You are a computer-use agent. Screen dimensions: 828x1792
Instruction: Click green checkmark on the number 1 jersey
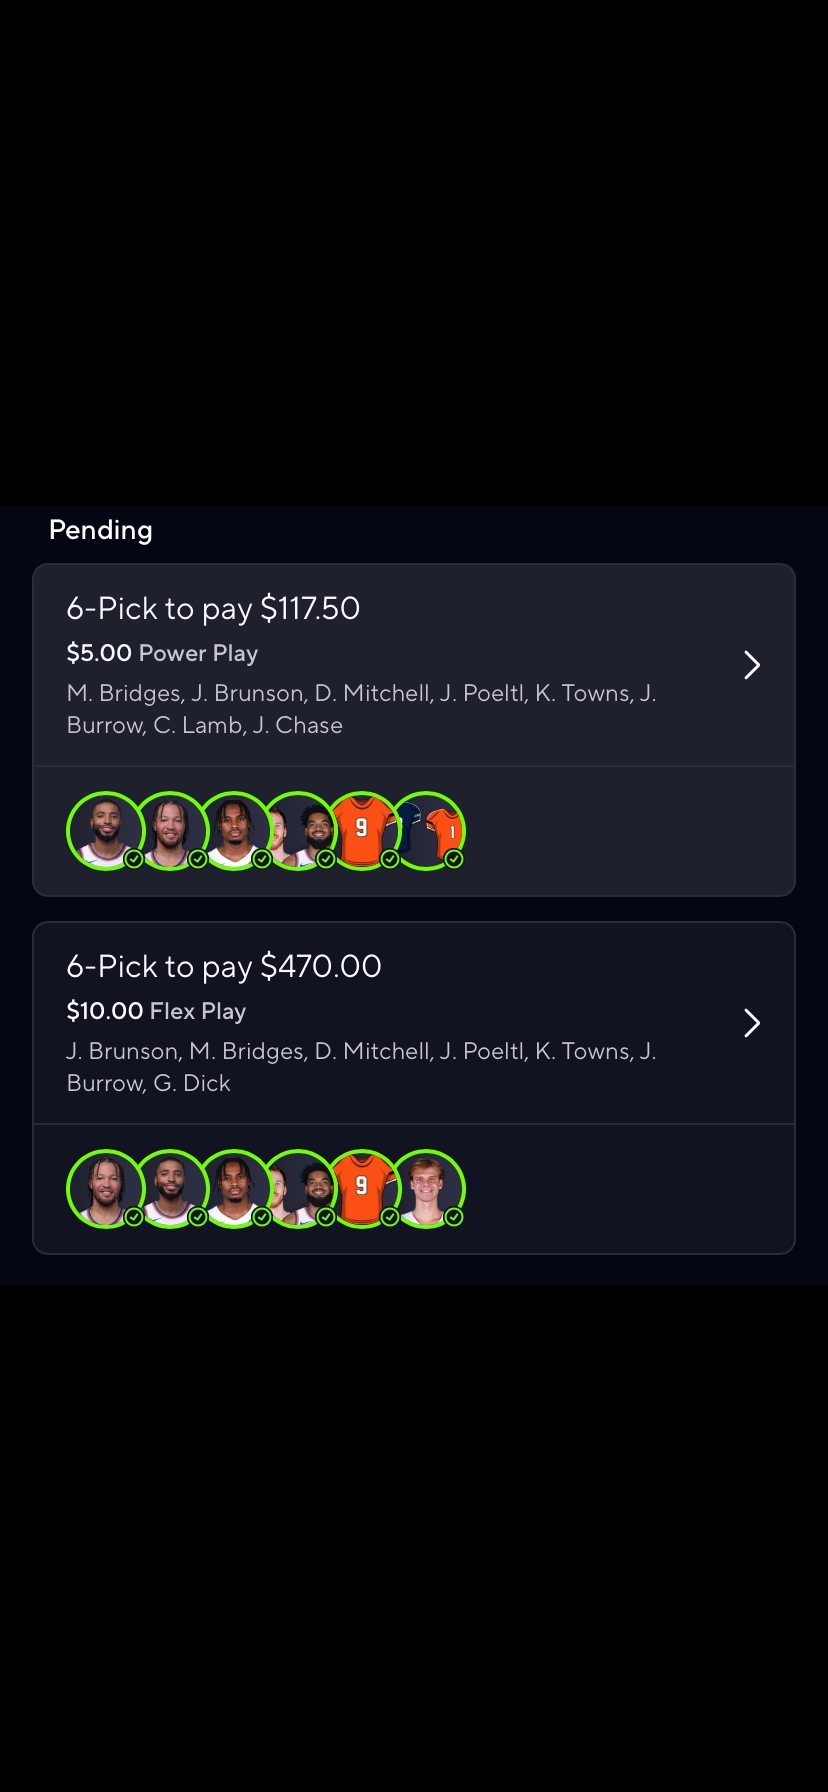coord(454,859)
